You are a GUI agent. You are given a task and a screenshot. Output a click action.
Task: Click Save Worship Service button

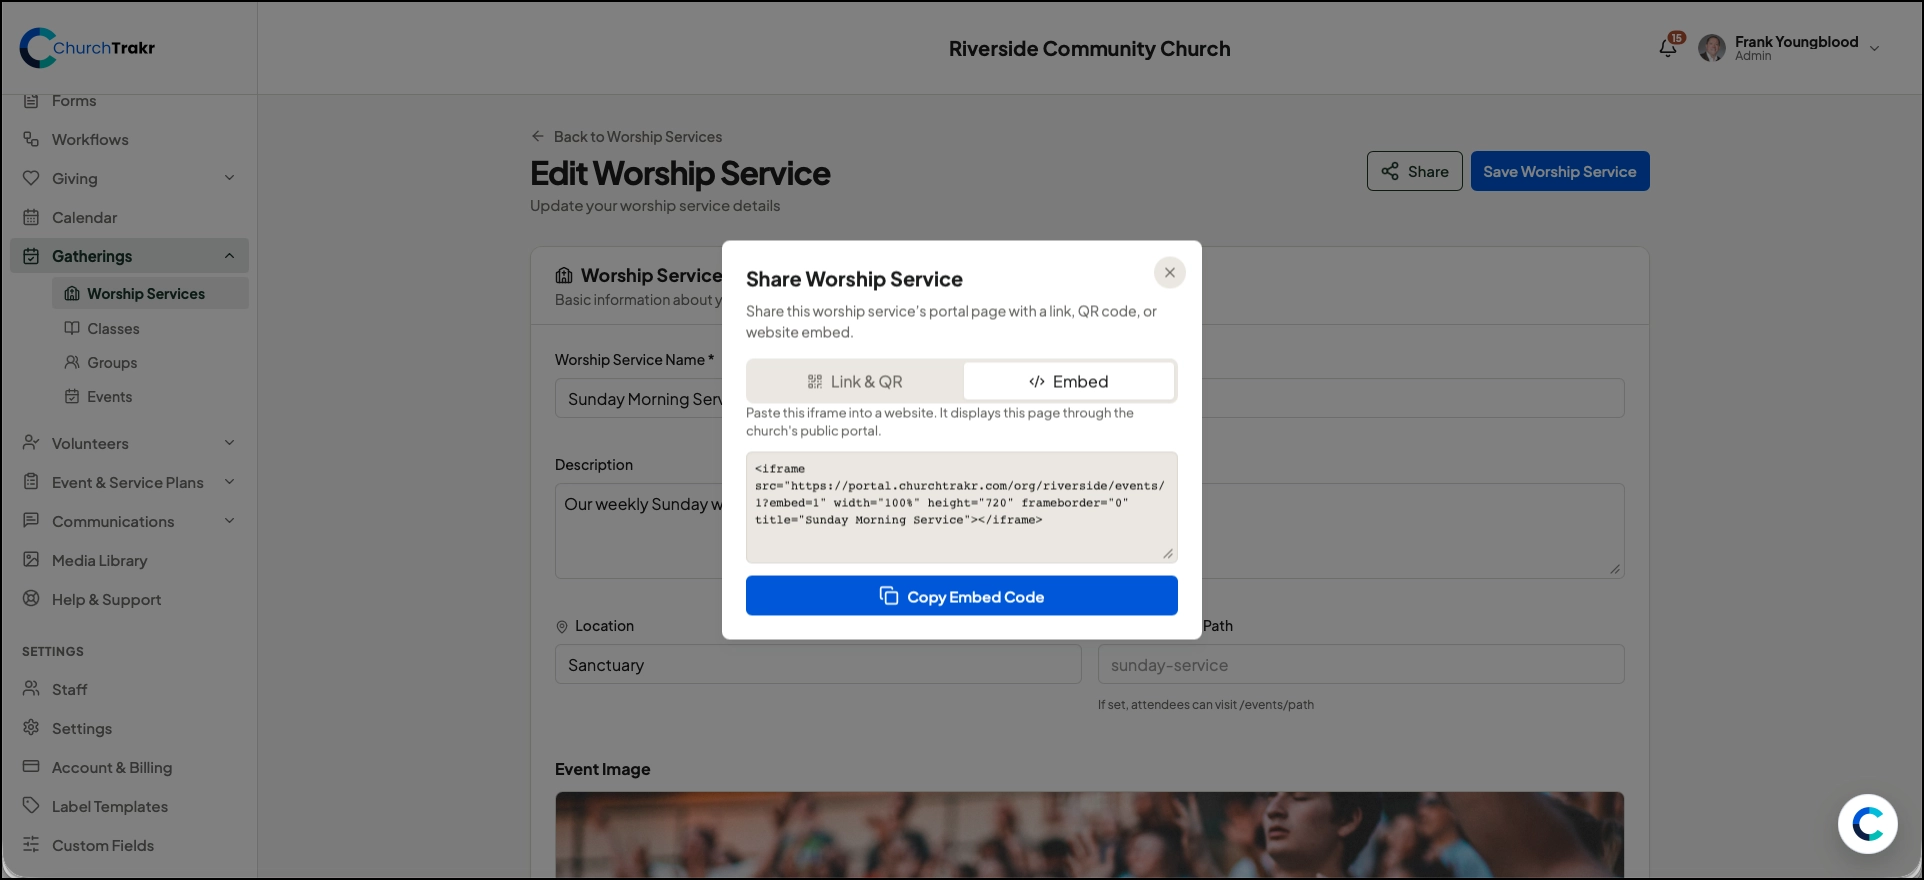(1559, 171)
